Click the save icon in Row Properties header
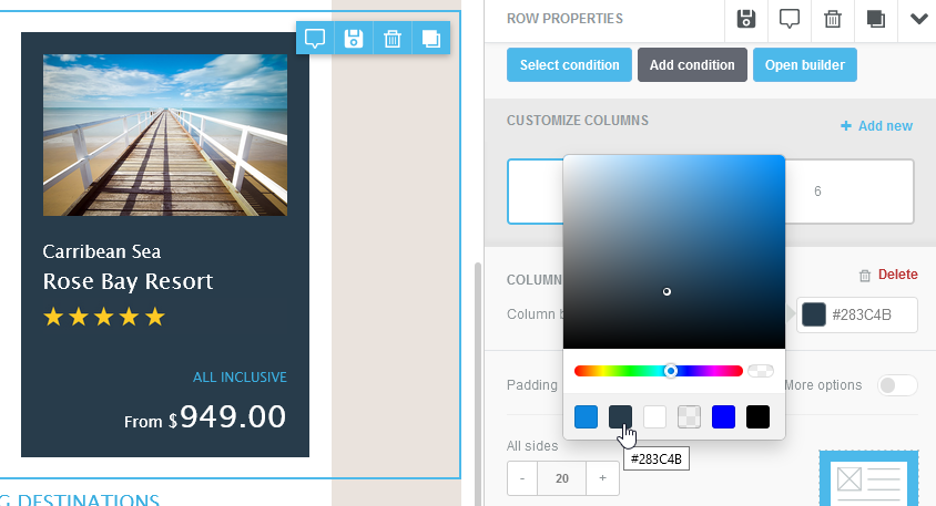Screen dimensions: 936x506 point(746,19)
